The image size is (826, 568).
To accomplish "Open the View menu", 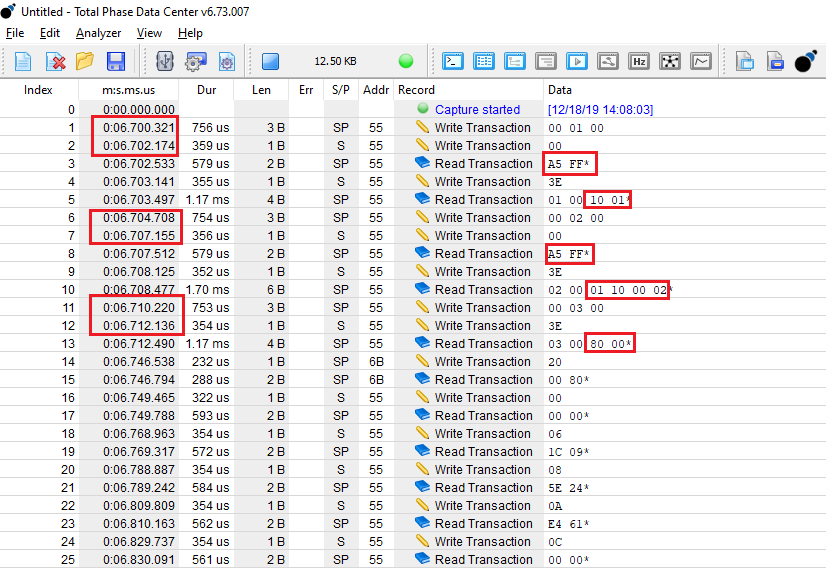I will (x=149, y=33).
